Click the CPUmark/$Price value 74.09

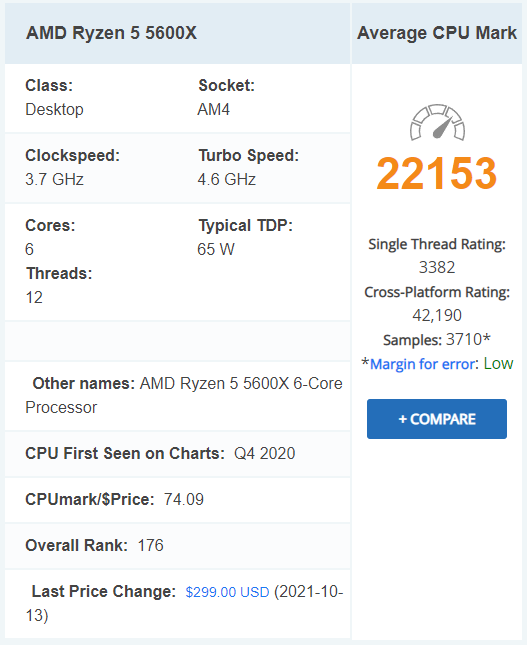(183, 499)
